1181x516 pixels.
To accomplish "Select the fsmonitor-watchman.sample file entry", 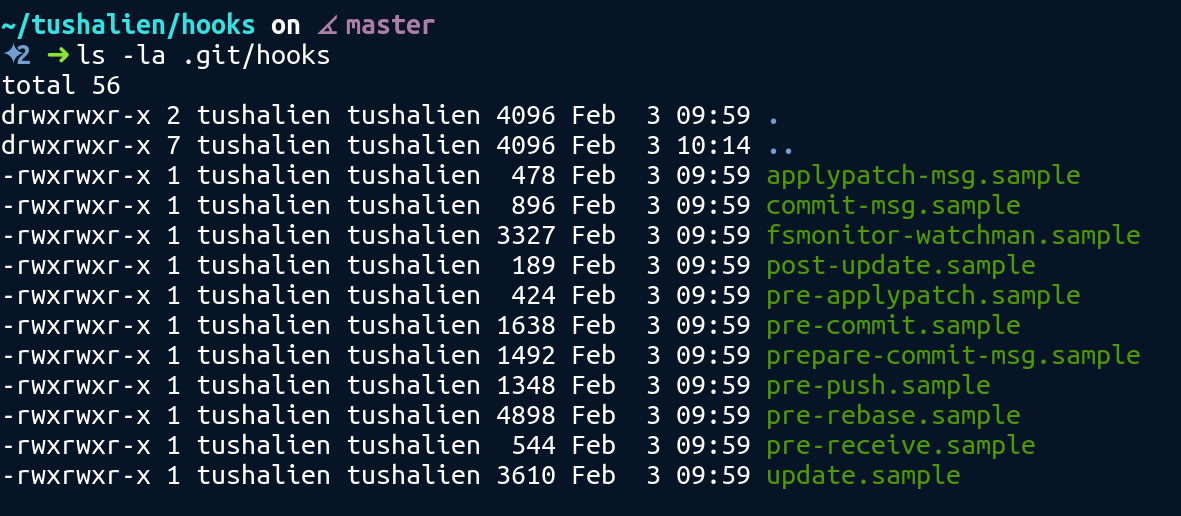I will click(x=953, y=236).
